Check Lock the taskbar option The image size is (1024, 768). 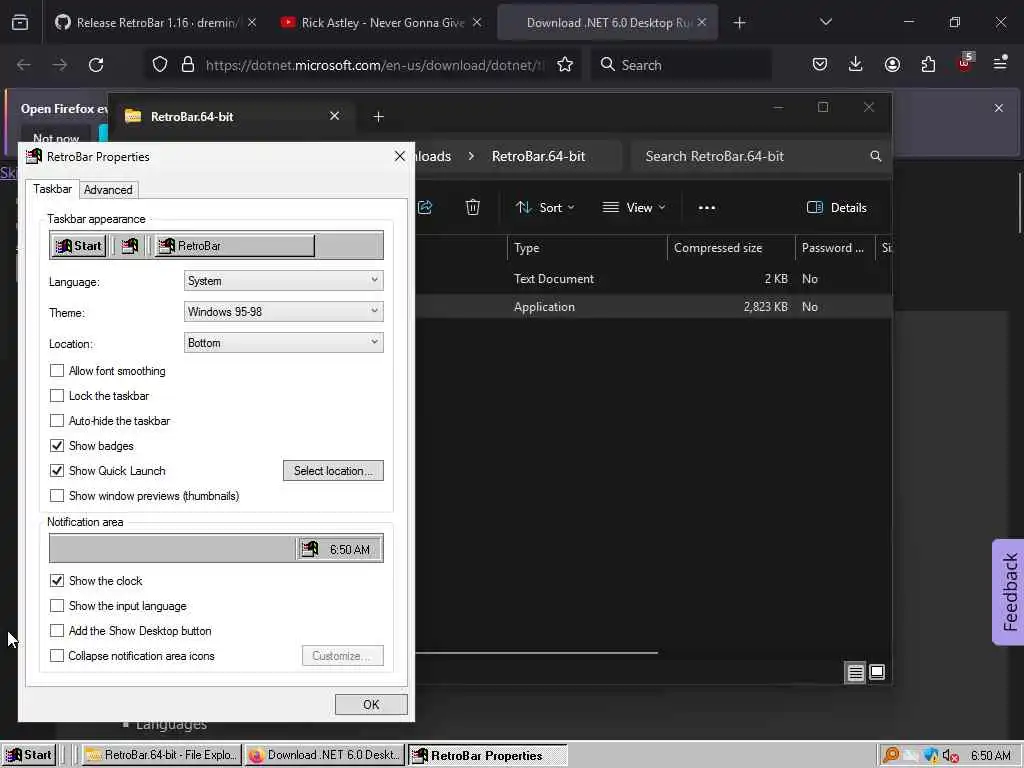(57, 396)
